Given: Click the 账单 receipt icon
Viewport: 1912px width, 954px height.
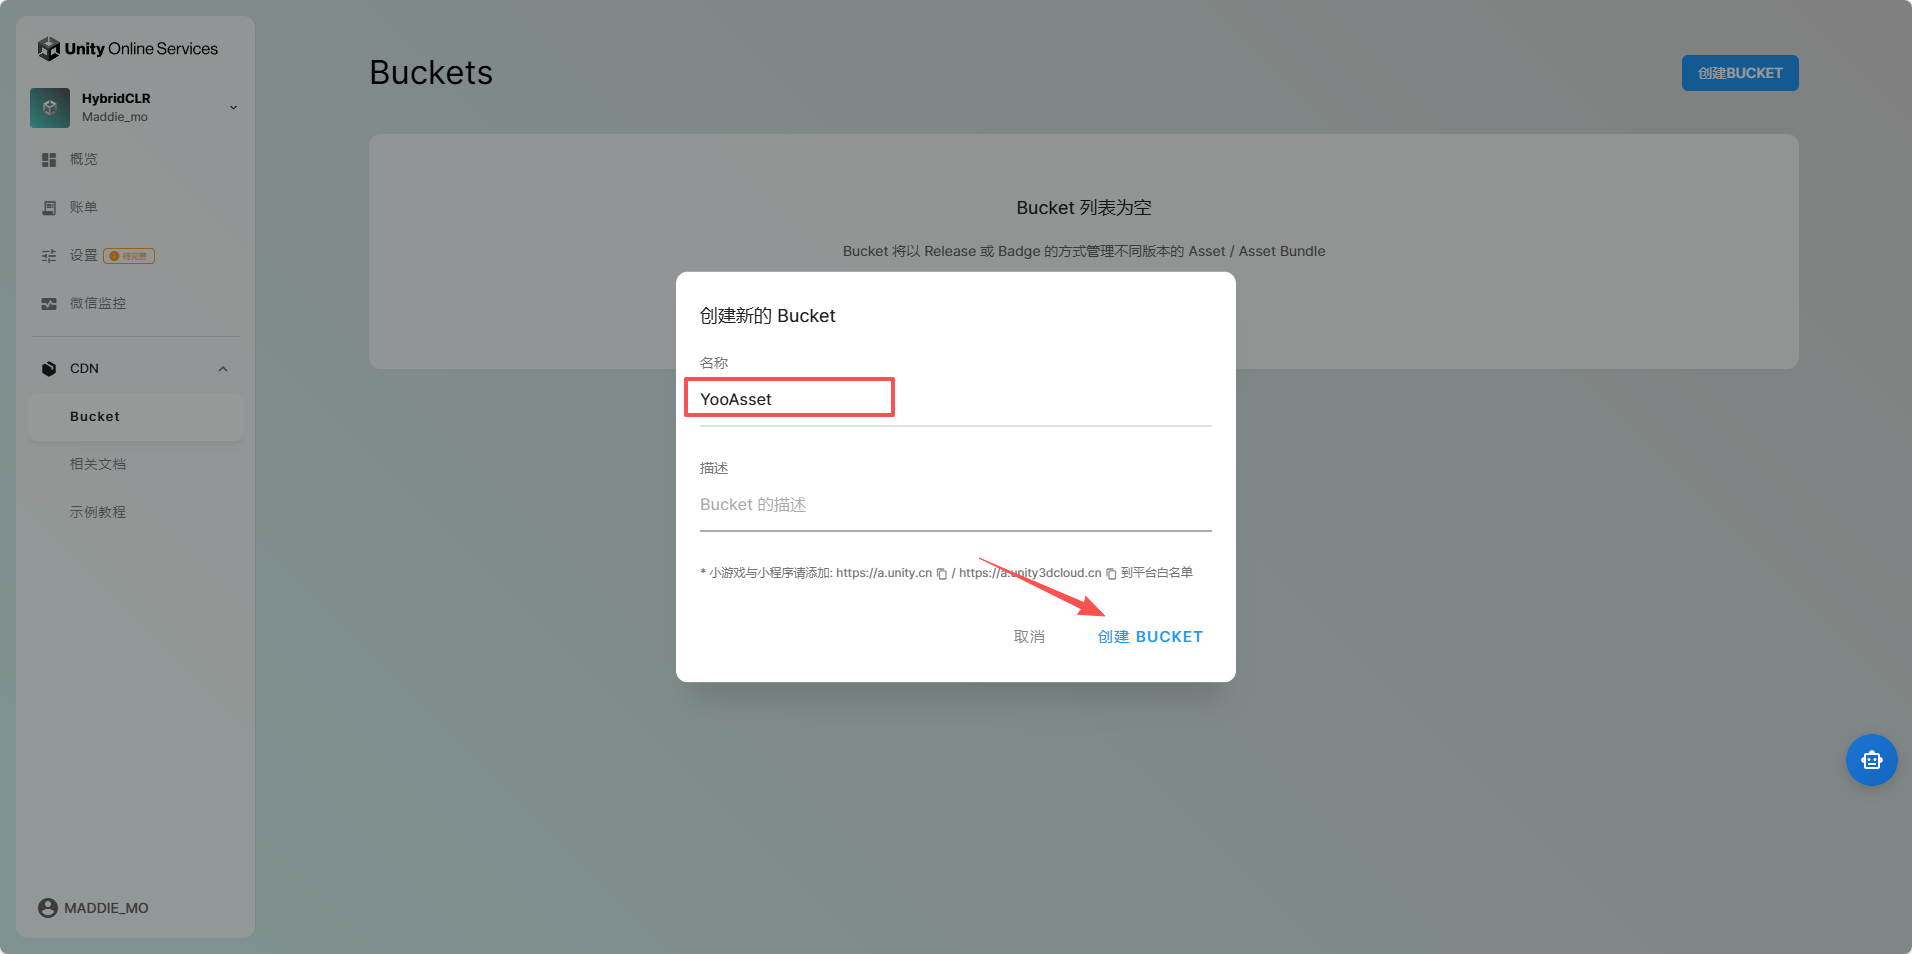Looking at the screenshot, I should pyautogui.click(x=49, y=208).
